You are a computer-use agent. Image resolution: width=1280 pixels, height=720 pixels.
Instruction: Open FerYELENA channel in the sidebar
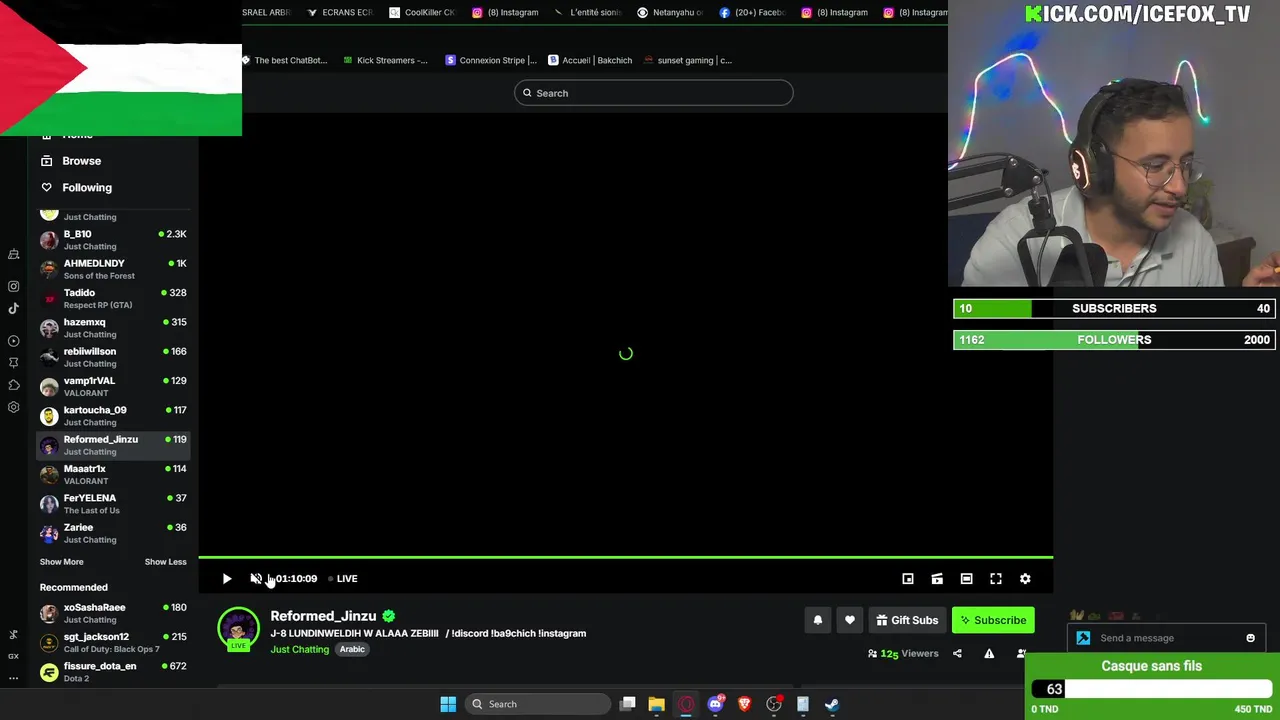113,504
